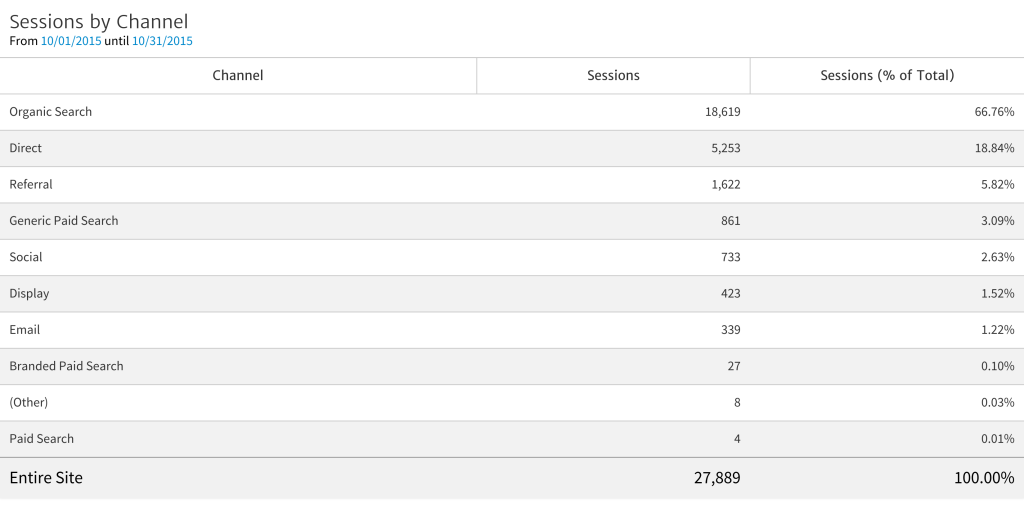
Task: Click the Social channel row
Action: click(26, 257)
